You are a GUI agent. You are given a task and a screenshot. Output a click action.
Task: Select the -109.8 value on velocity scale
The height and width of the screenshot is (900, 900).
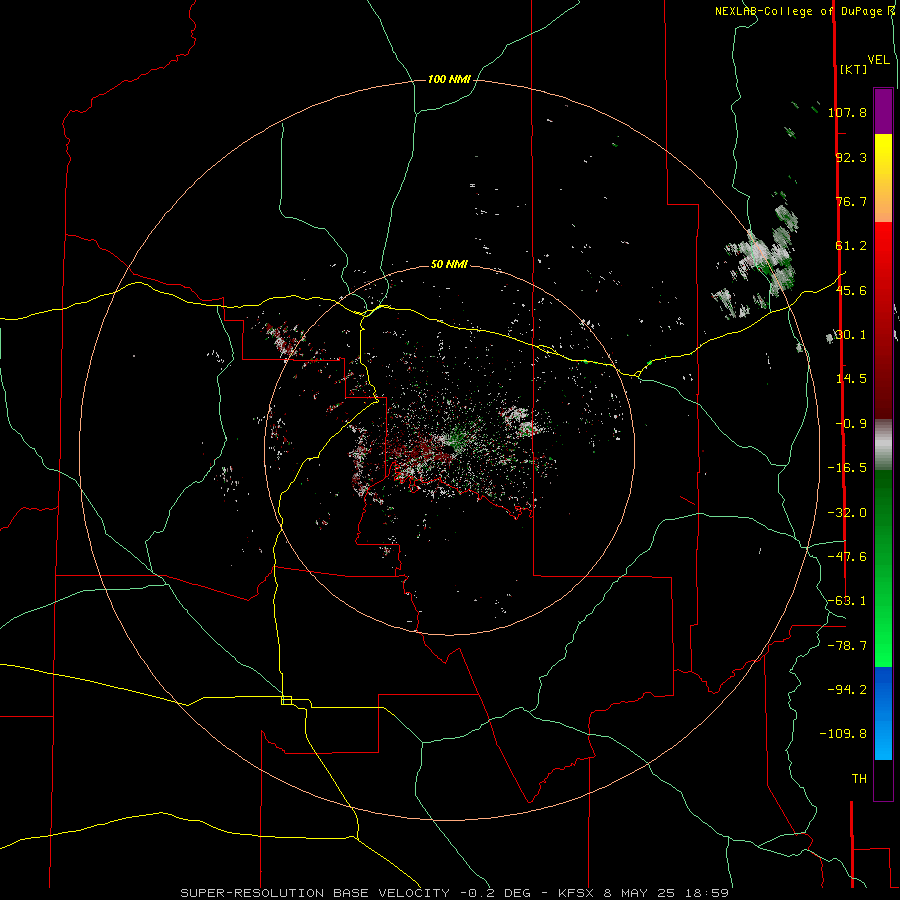pos(843,734)
